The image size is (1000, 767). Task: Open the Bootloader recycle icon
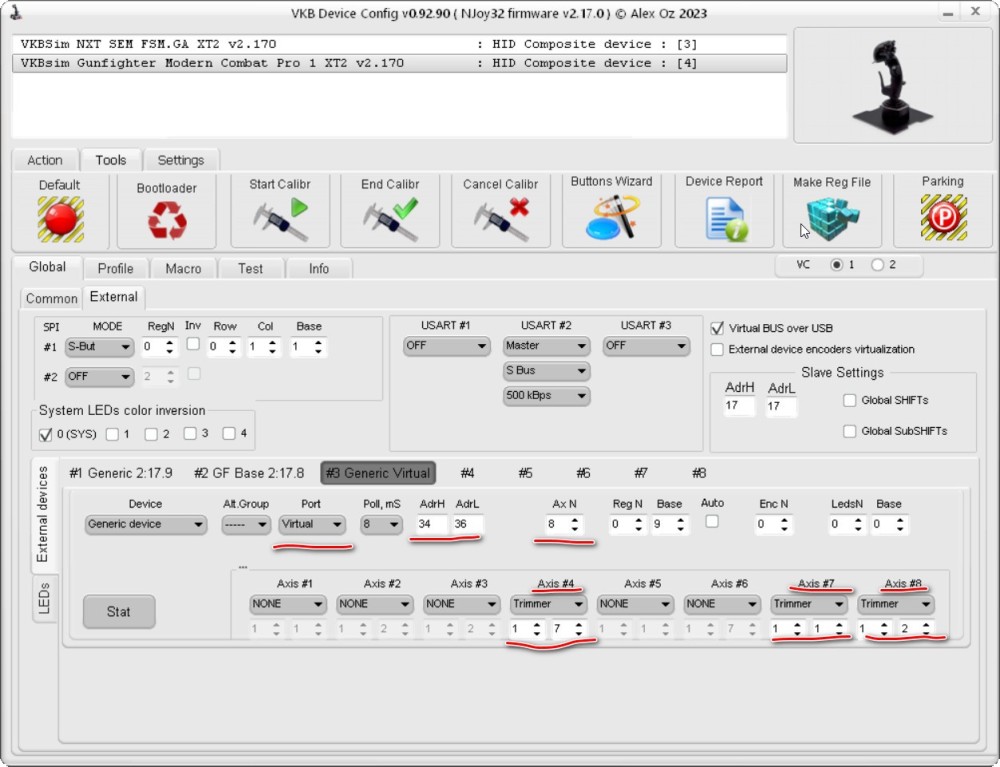tap(167, 220)
